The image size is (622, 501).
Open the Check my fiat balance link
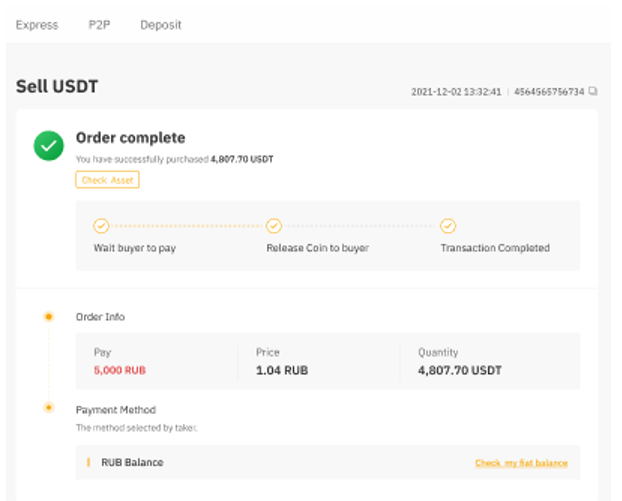pyautogui.click(x=521, y=463)
